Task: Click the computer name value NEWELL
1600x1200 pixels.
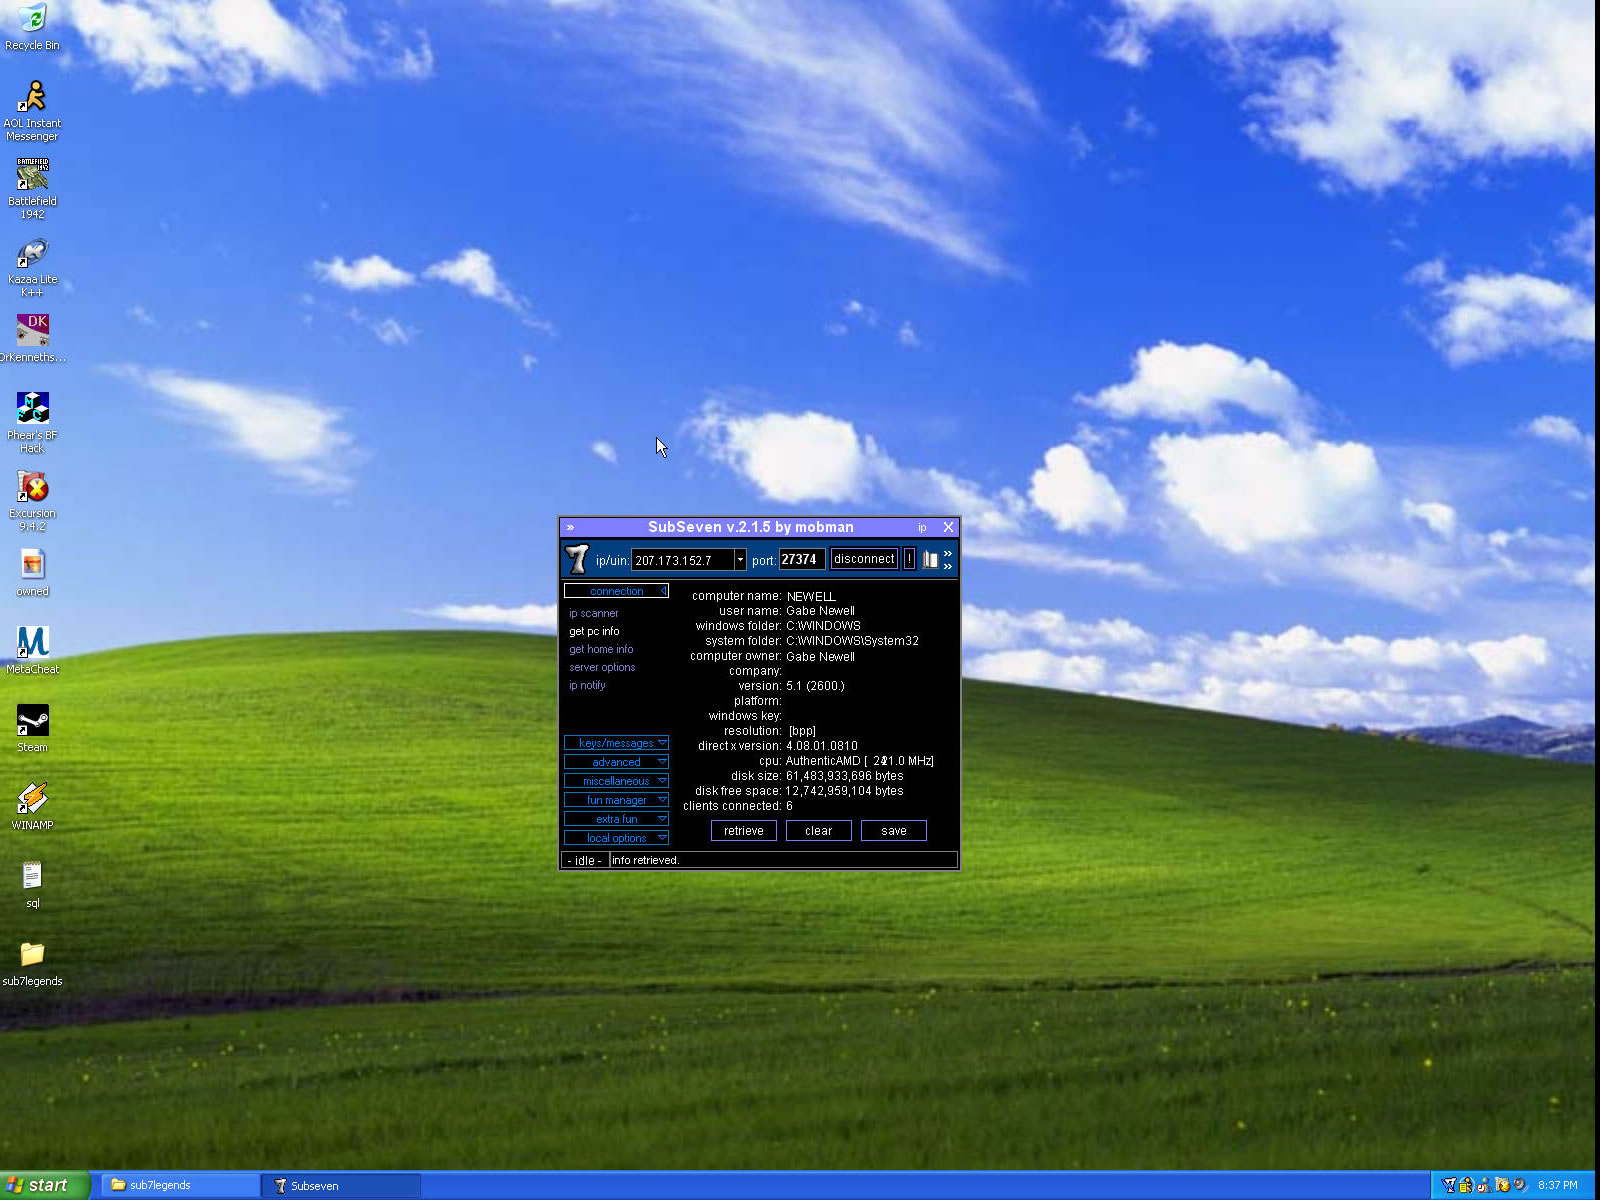Action: pos(811,596)
